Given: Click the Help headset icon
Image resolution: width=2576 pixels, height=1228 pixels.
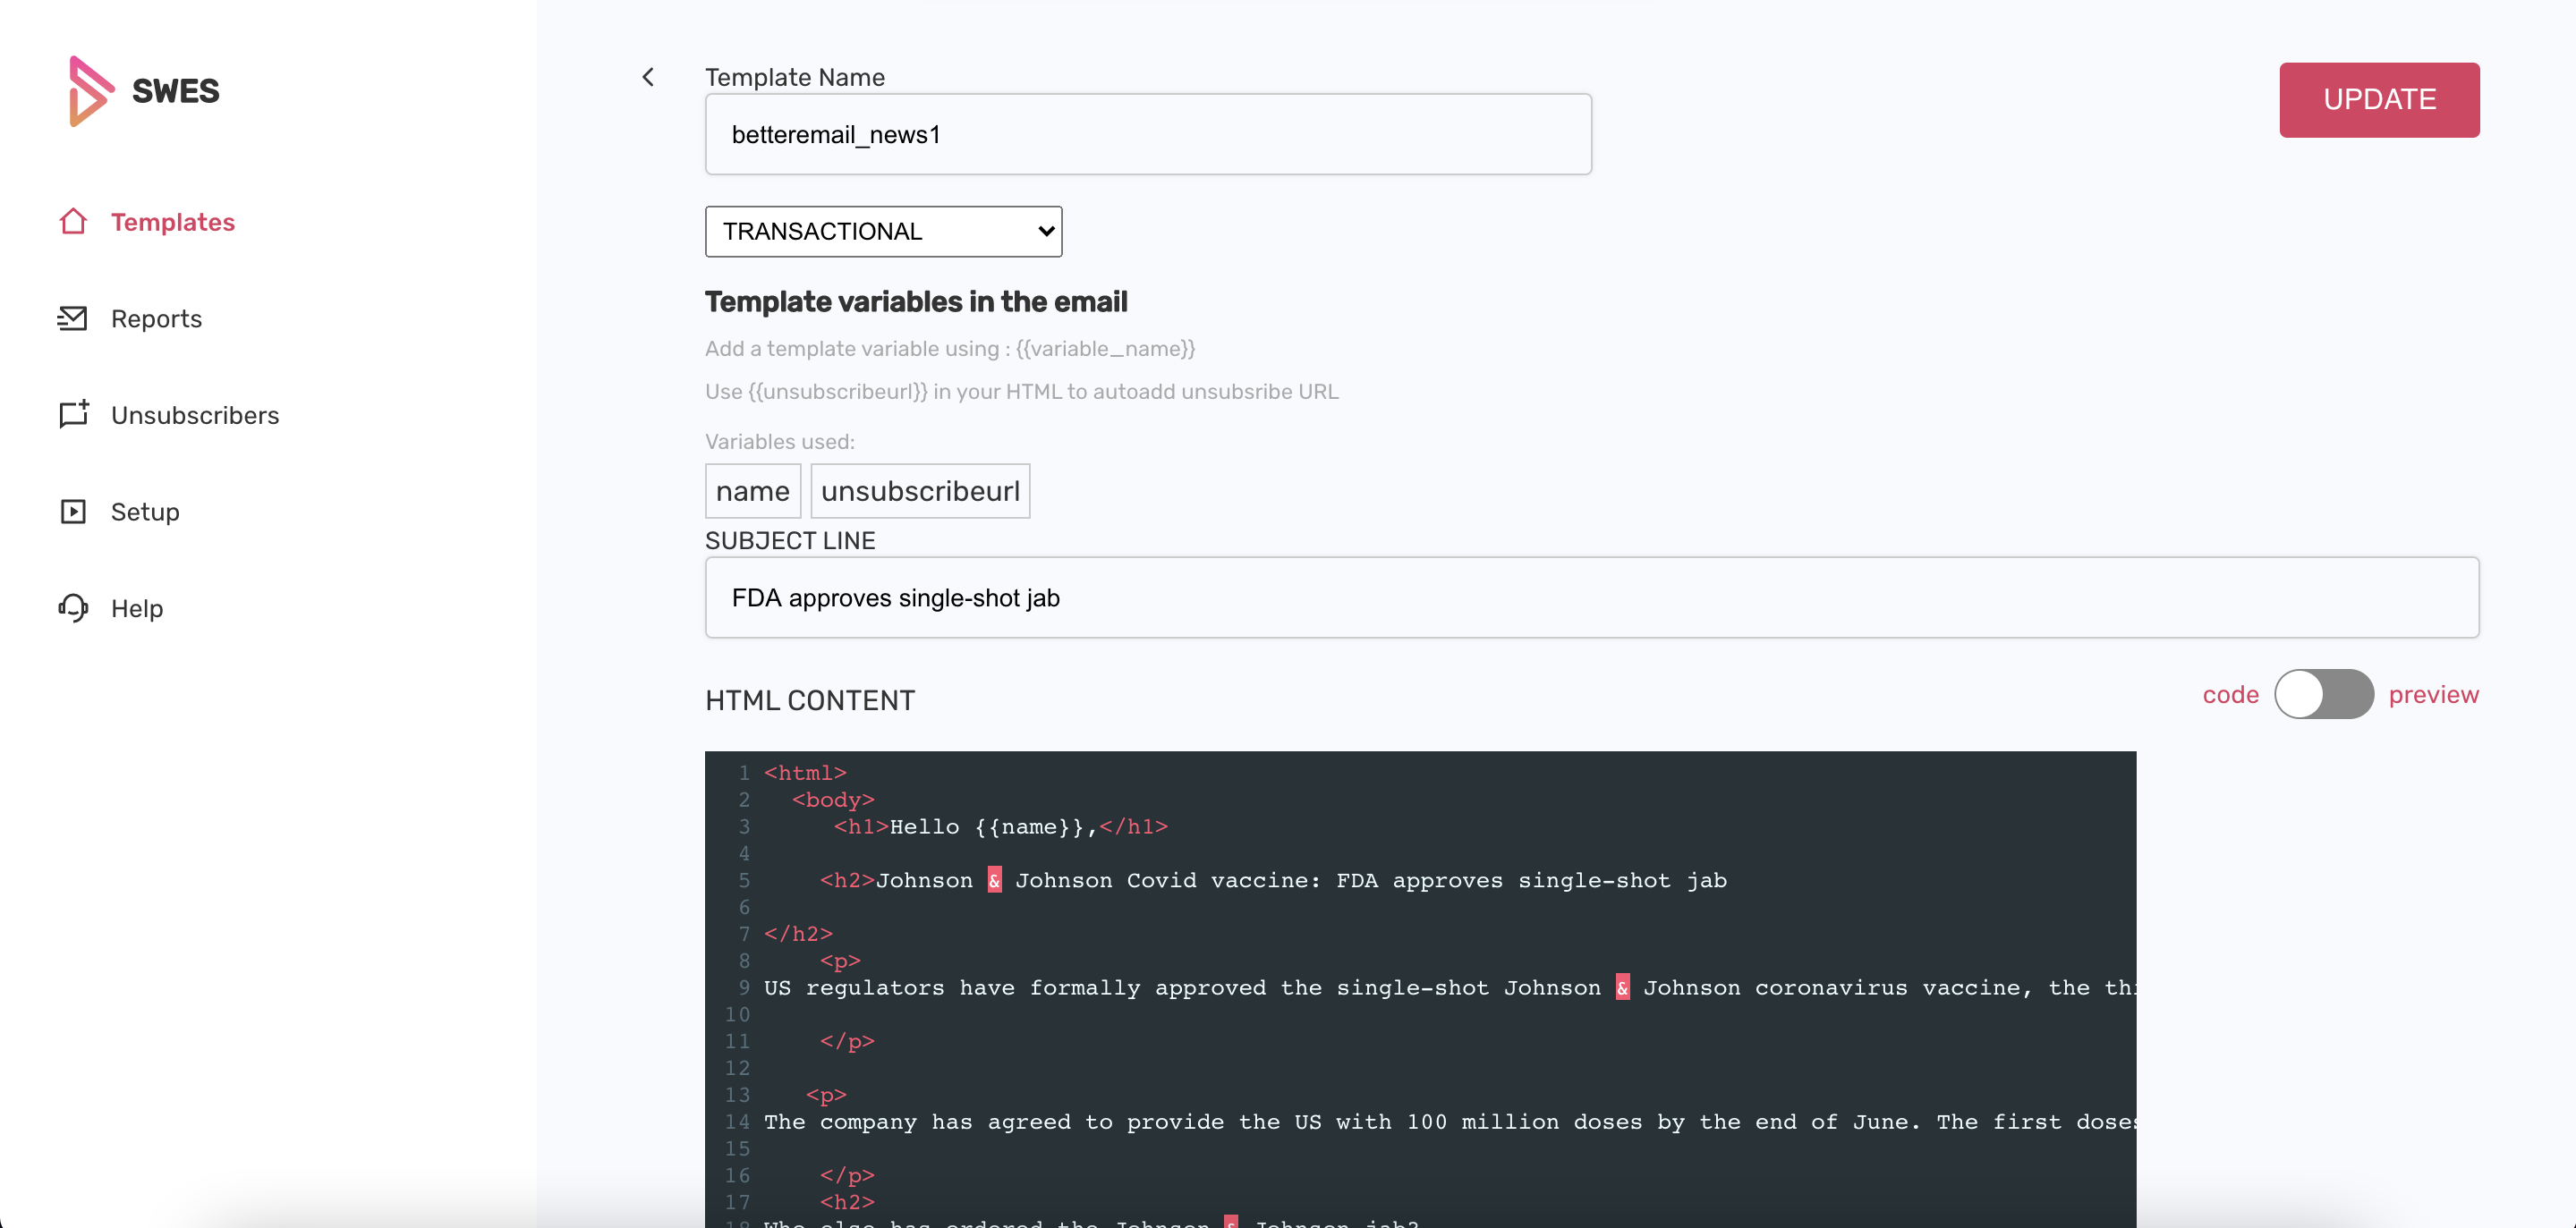Looking at the screenshot, I should [73, 608].
